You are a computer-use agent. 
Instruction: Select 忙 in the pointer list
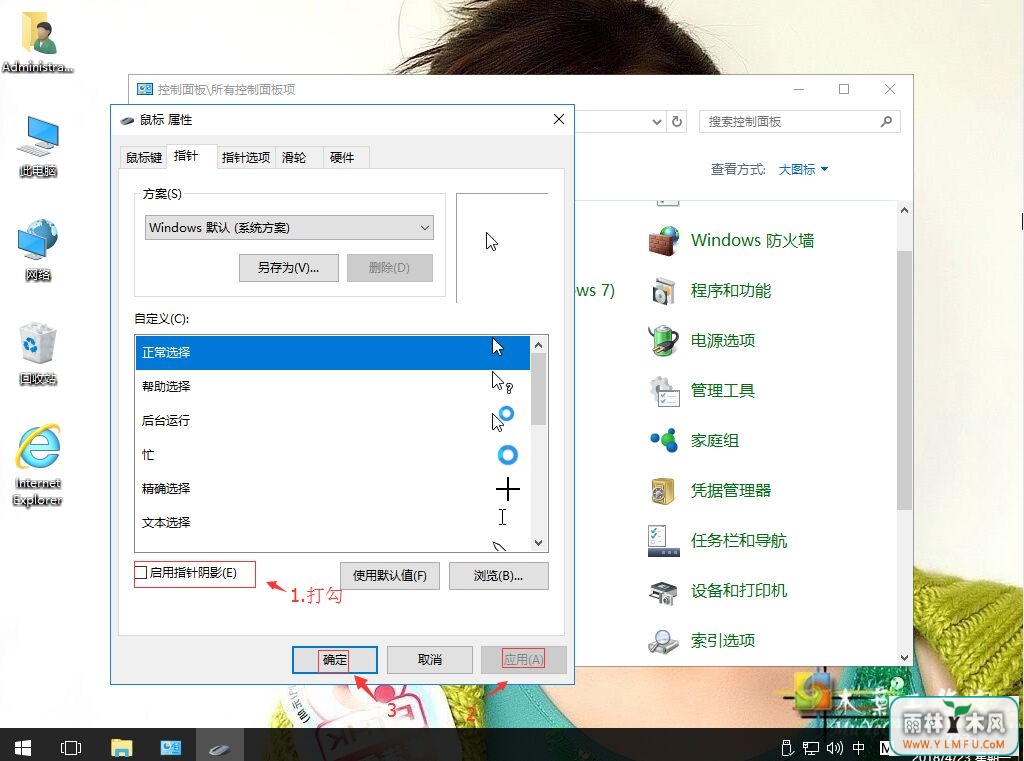pos(332,455)
